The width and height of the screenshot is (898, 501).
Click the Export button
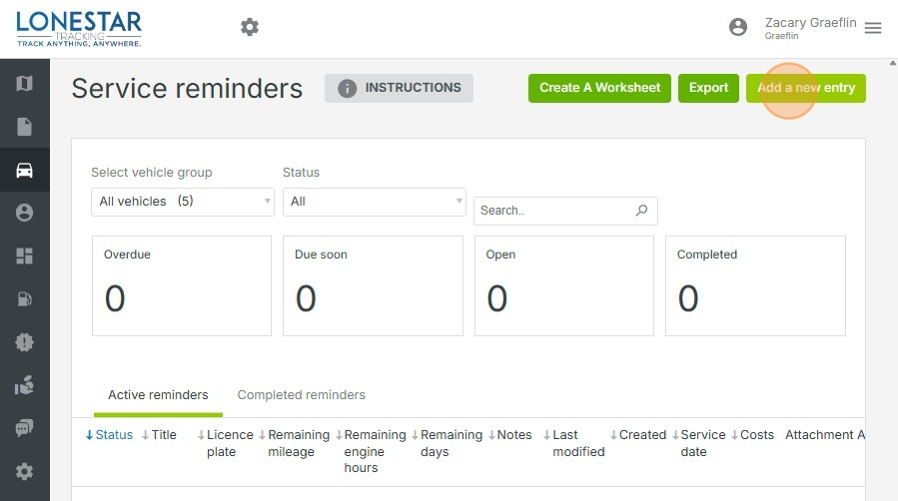(708, 88)
